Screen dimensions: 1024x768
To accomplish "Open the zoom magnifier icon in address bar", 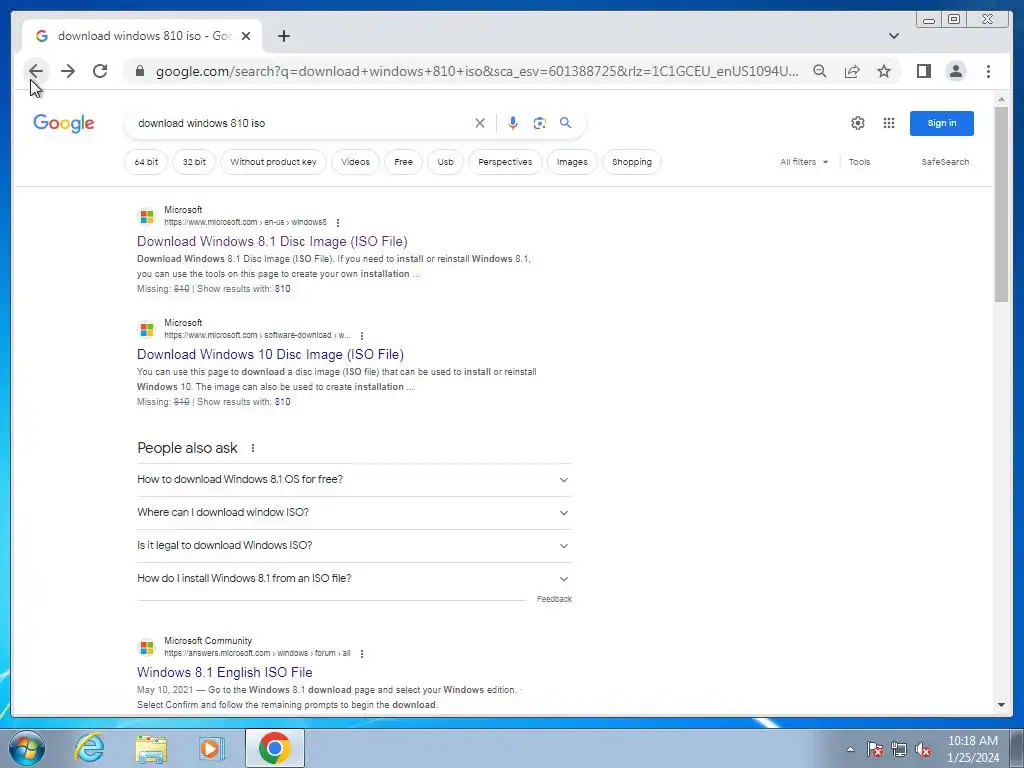I will 820,71.
